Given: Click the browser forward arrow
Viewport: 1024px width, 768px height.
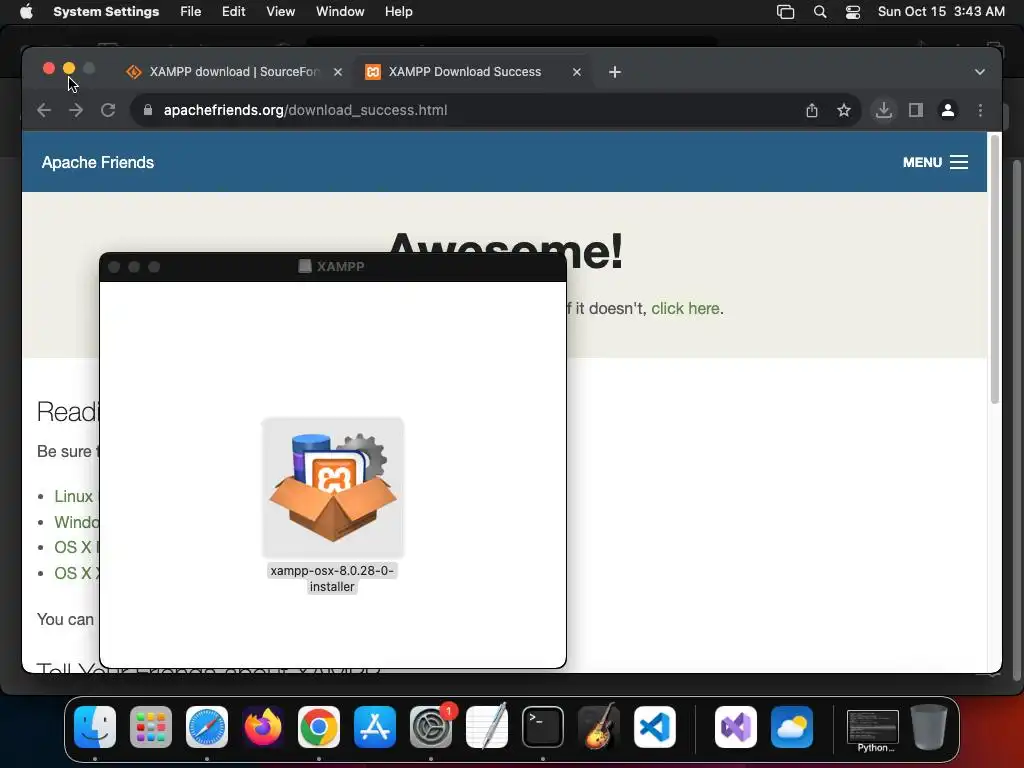Looking at the screenshot, I should (x=76, y=110).
